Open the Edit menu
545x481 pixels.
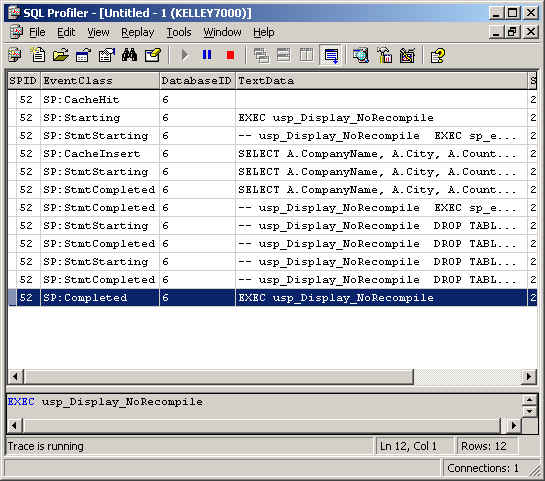(66, 32)
